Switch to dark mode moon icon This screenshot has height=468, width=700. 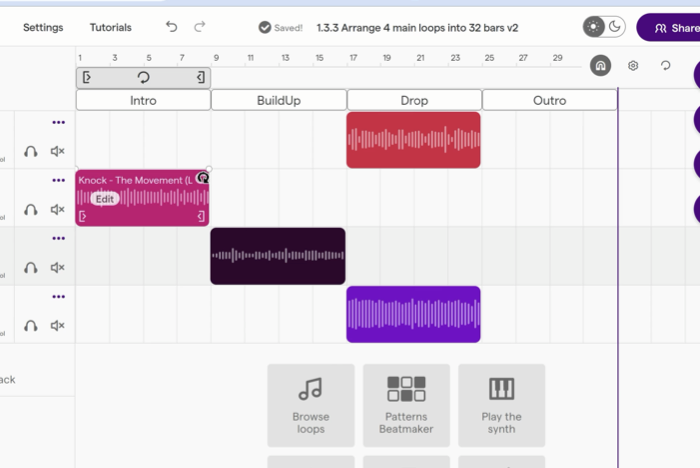pos(615,27)
